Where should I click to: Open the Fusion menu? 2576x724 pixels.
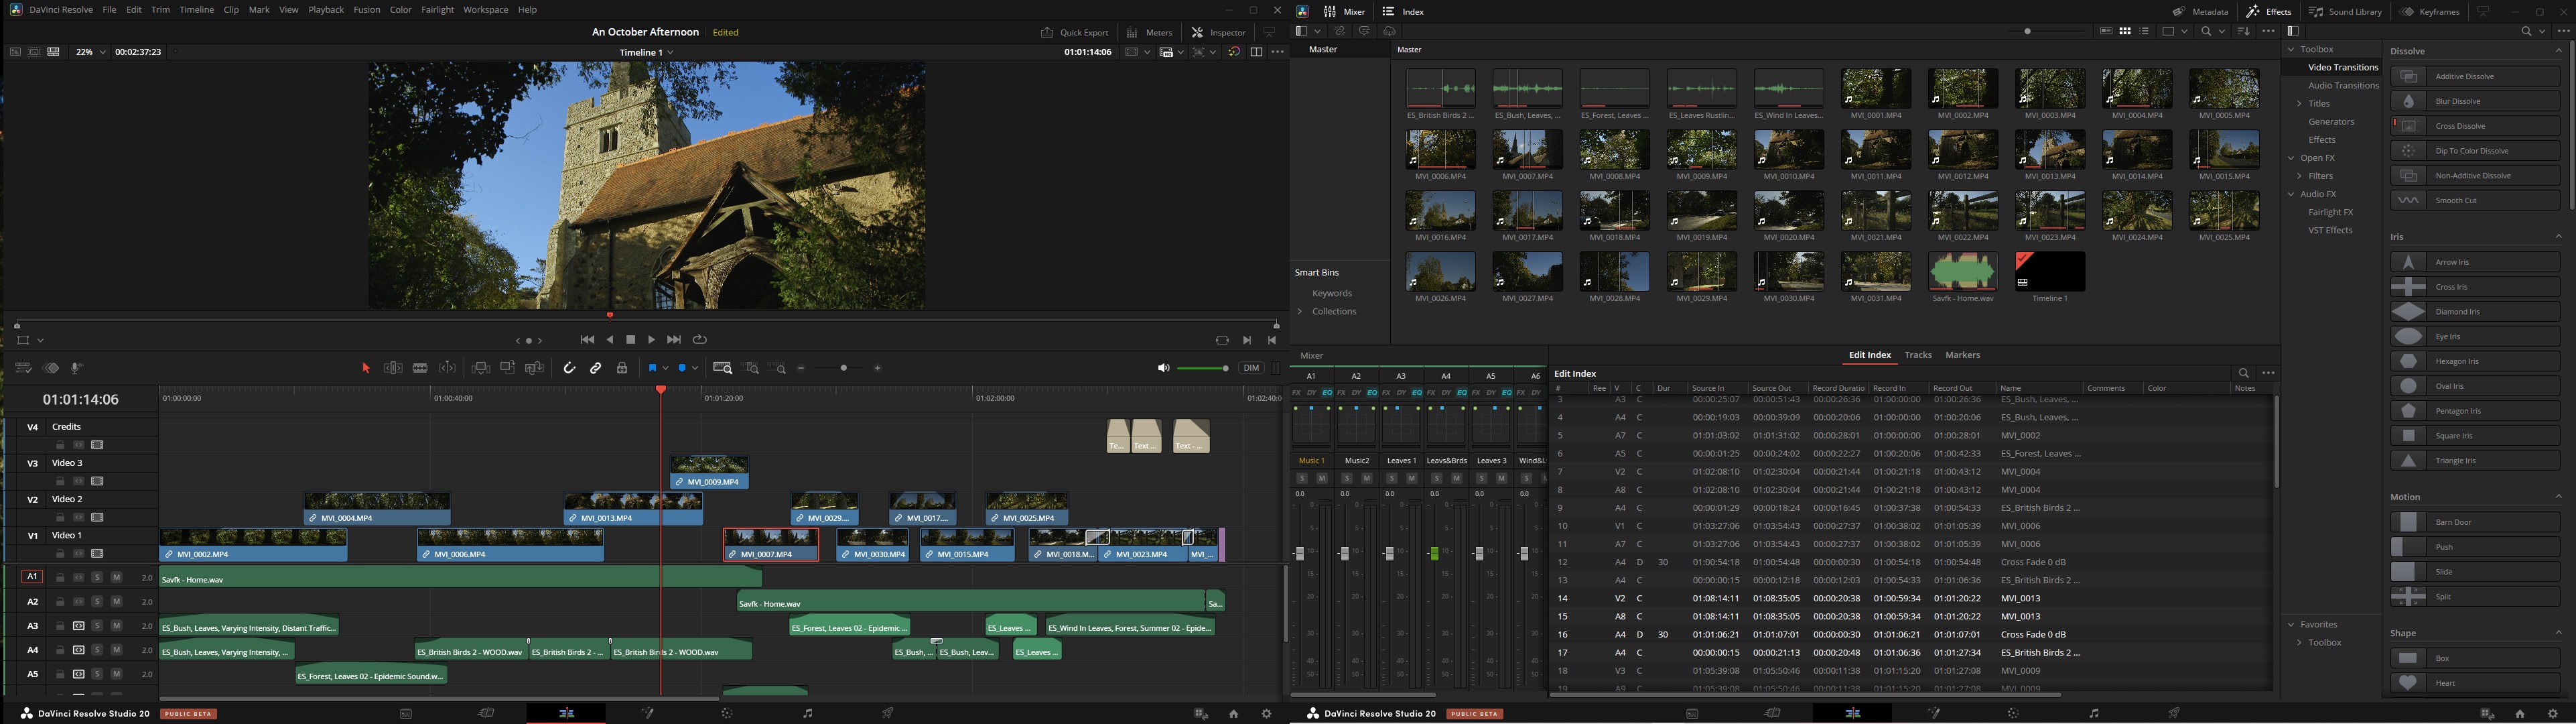click(x=367, y=10)
